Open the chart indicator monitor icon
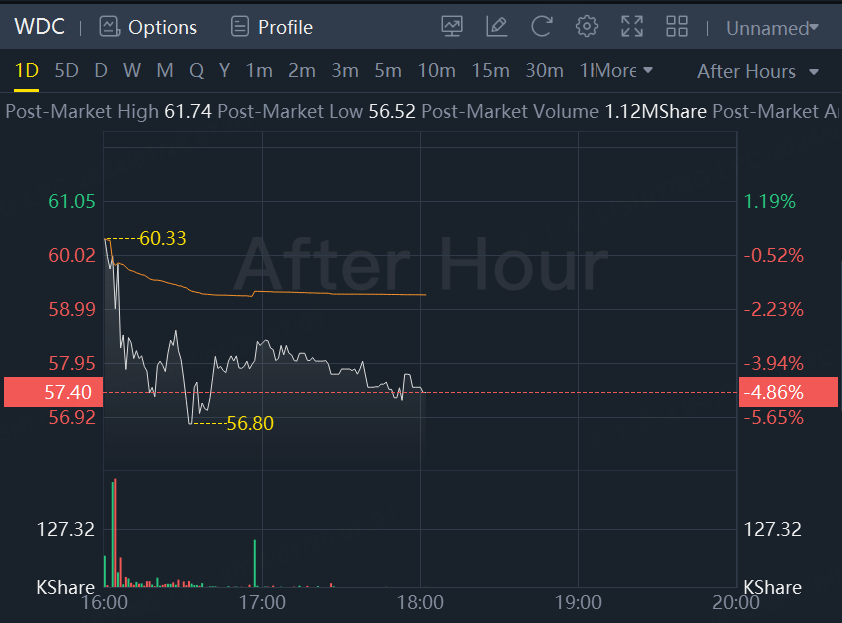The width and height of the screenshot is (842, 623). [452, 27]
